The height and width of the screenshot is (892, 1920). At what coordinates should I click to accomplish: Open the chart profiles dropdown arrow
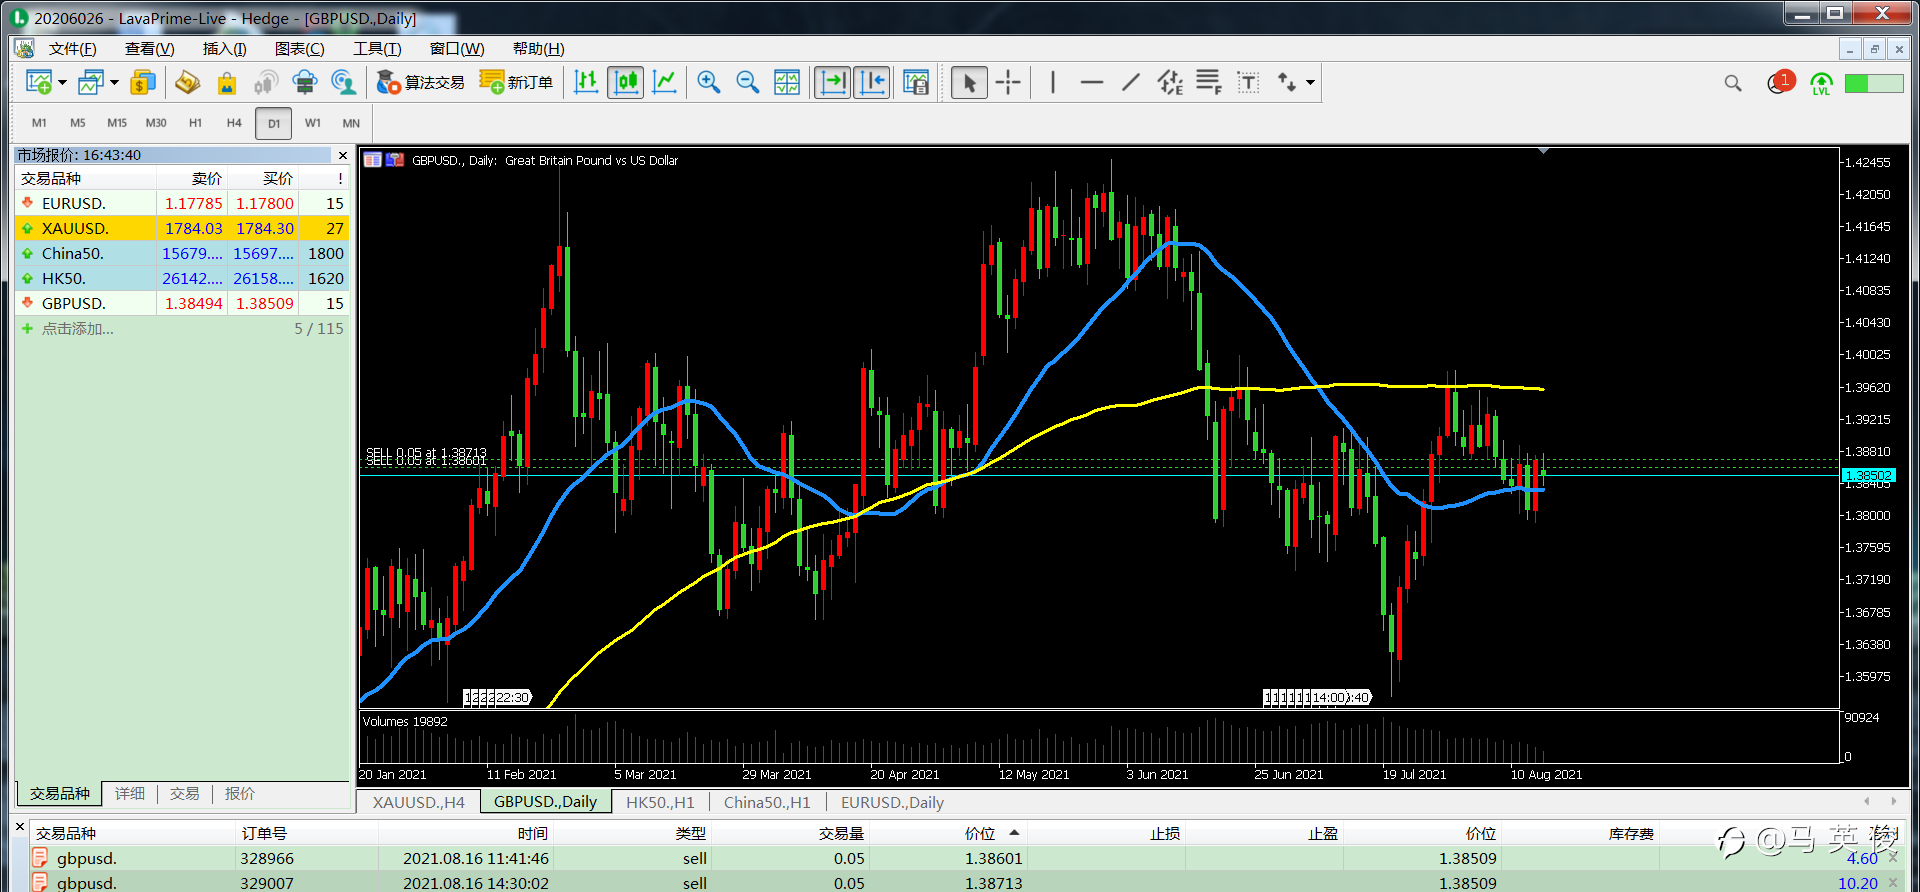(x=114, y=83)
